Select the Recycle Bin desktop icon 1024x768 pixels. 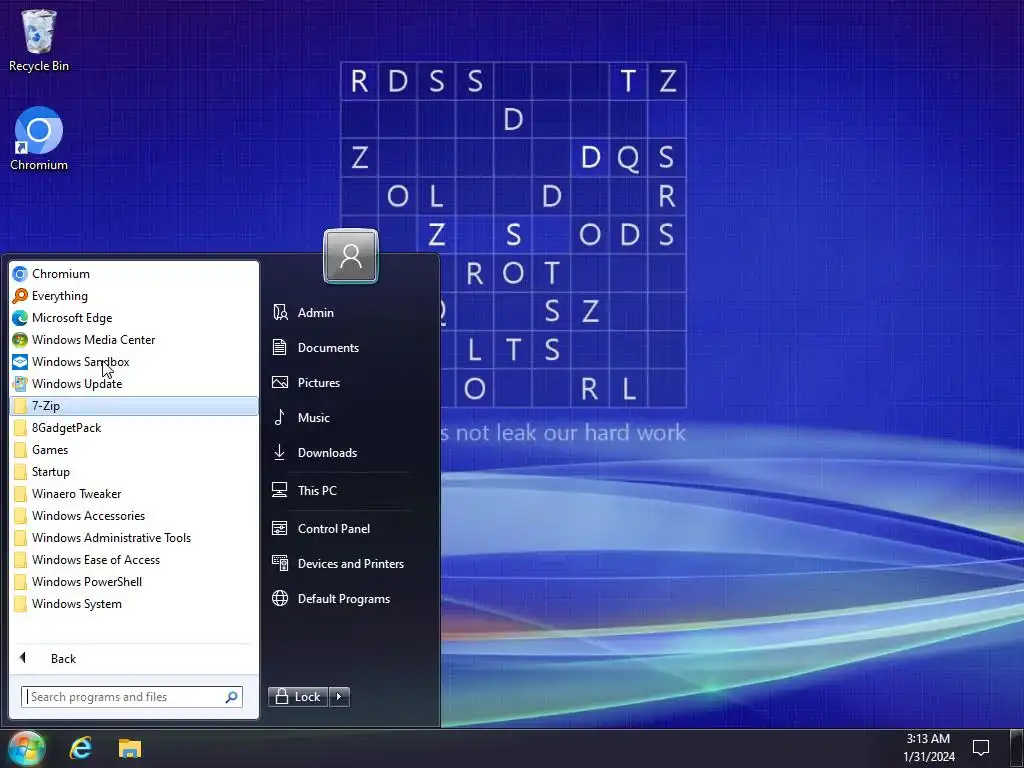(39, 40)
